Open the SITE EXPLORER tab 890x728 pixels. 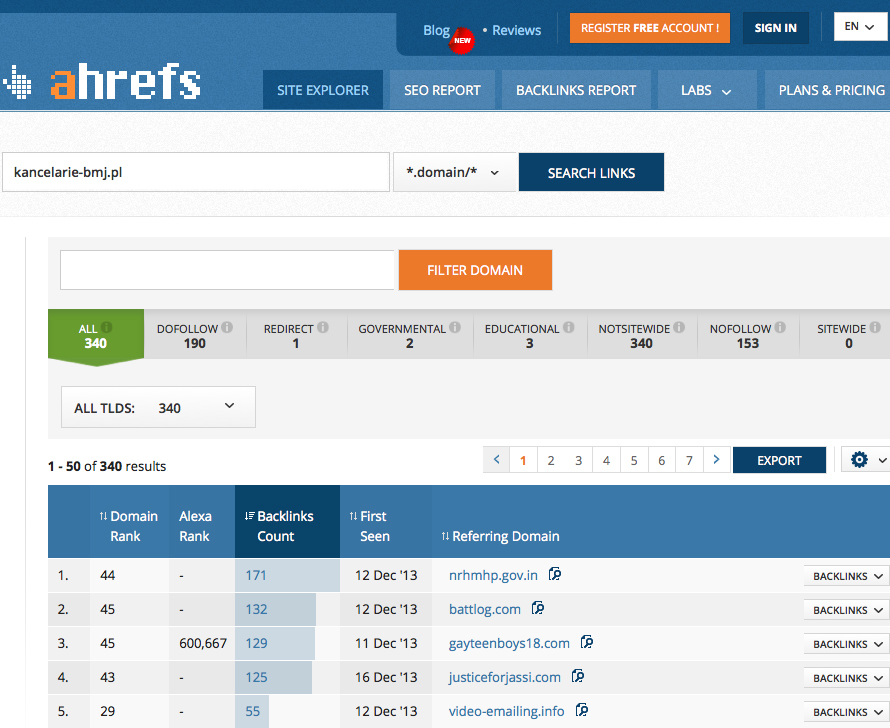(x=323, y=90)
